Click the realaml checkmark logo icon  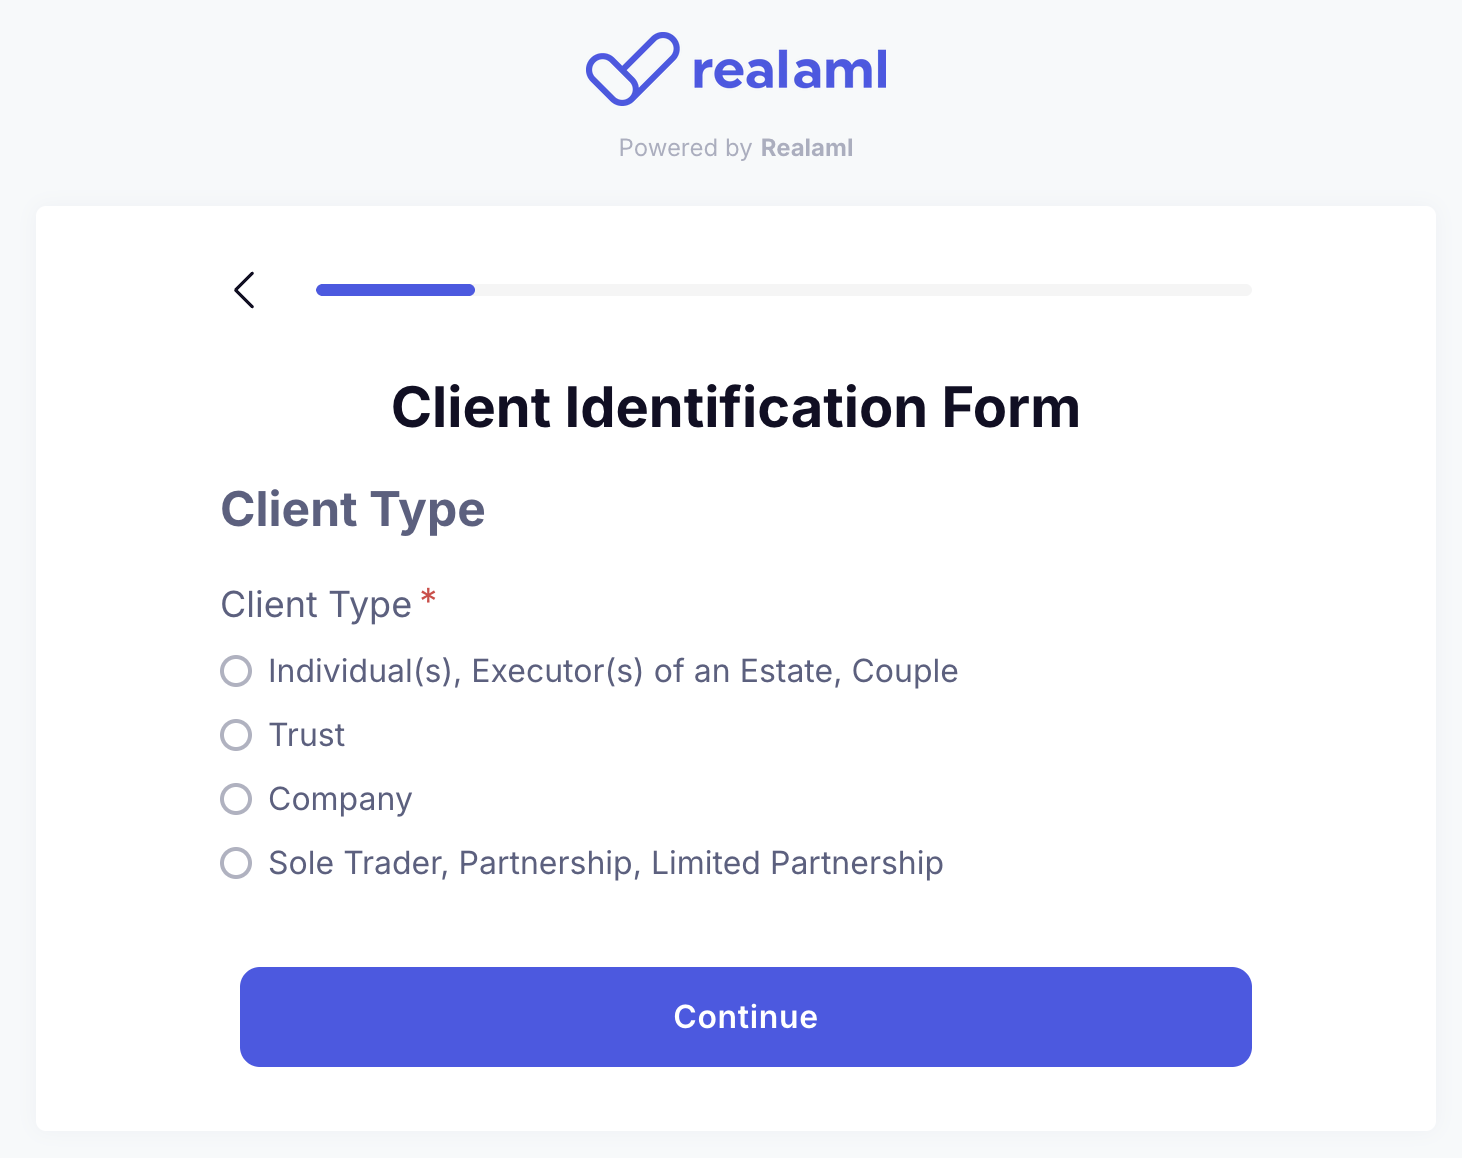click(631, 69)
